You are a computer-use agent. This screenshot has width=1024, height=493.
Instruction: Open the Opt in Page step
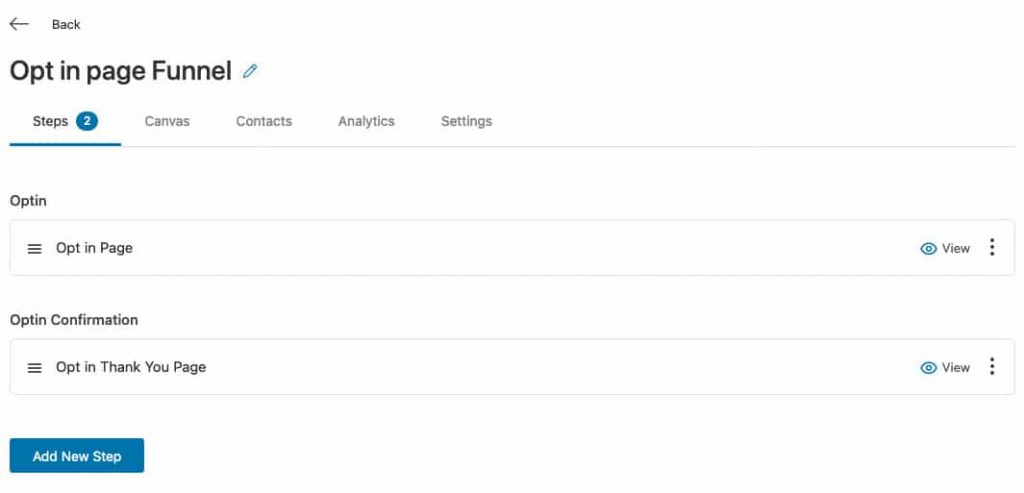point(94,248)
